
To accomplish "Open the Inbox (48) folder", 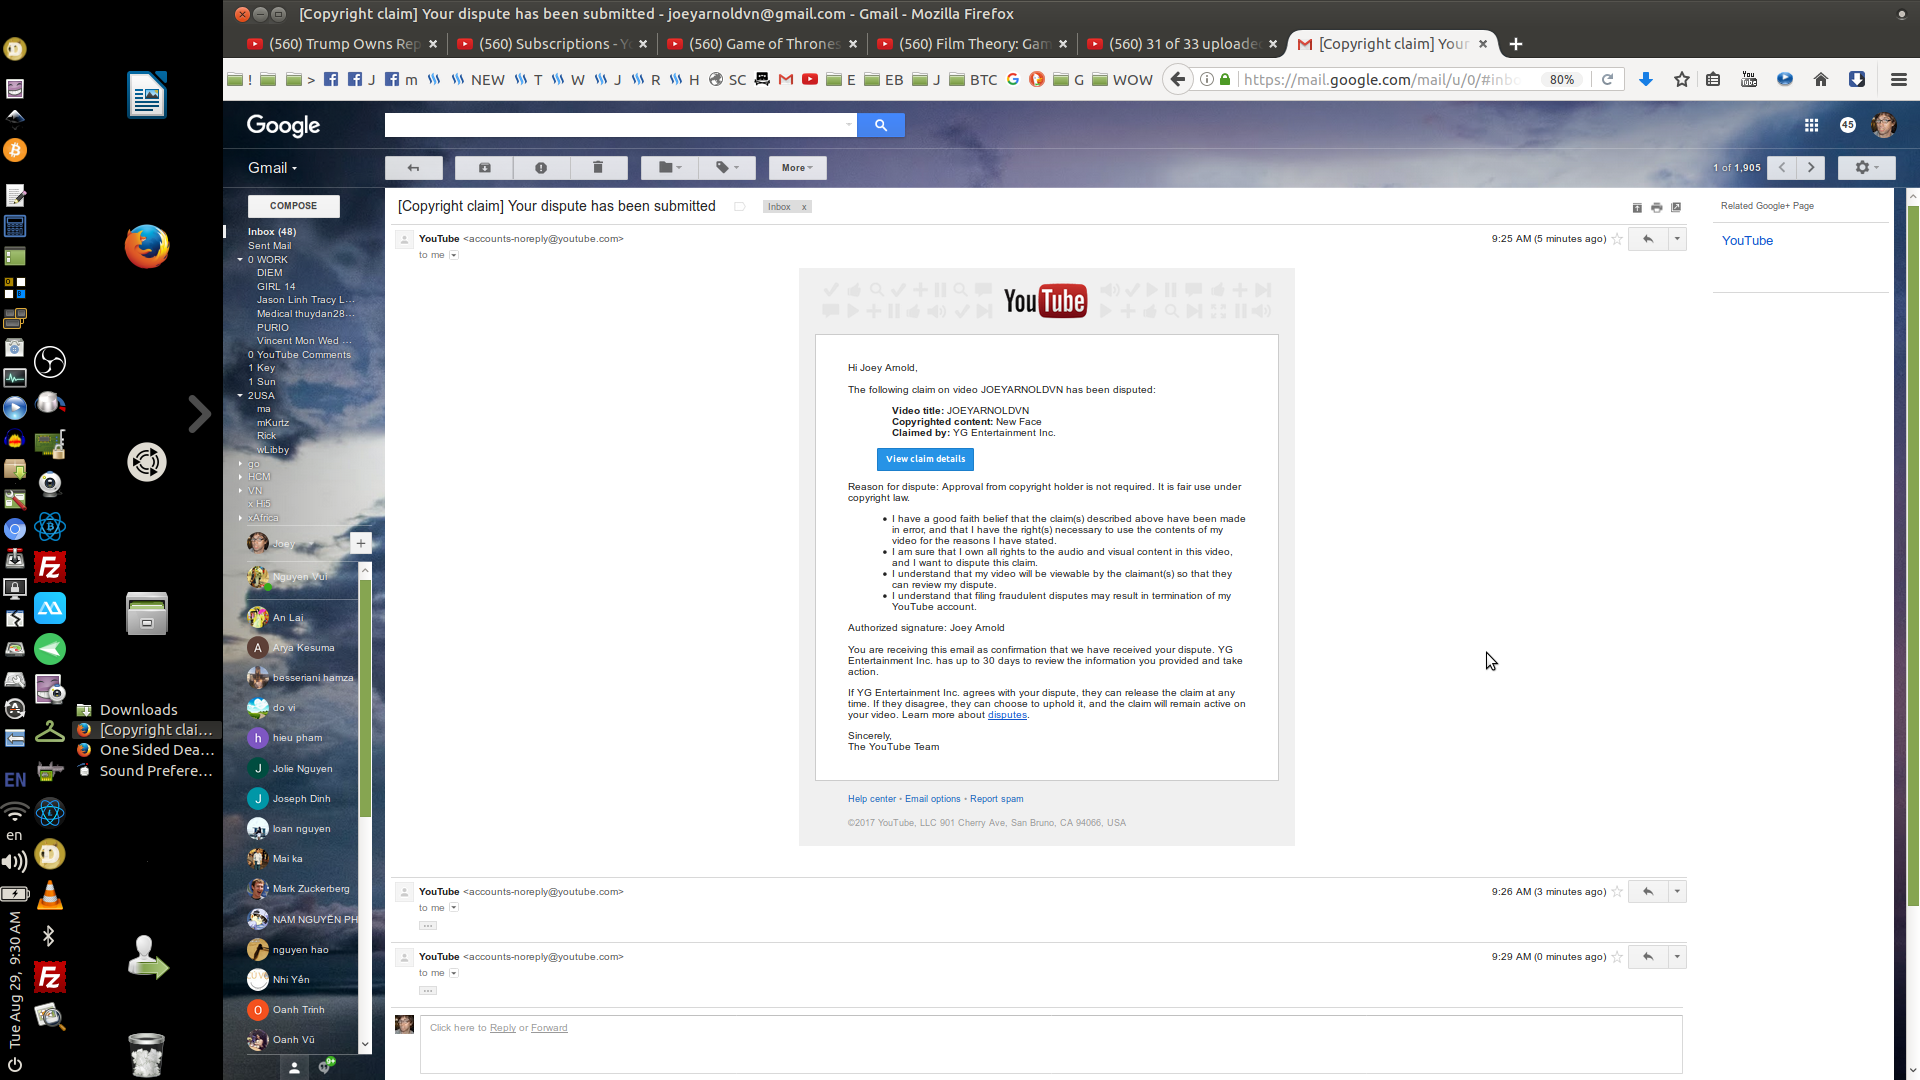I will click(272, 232).
